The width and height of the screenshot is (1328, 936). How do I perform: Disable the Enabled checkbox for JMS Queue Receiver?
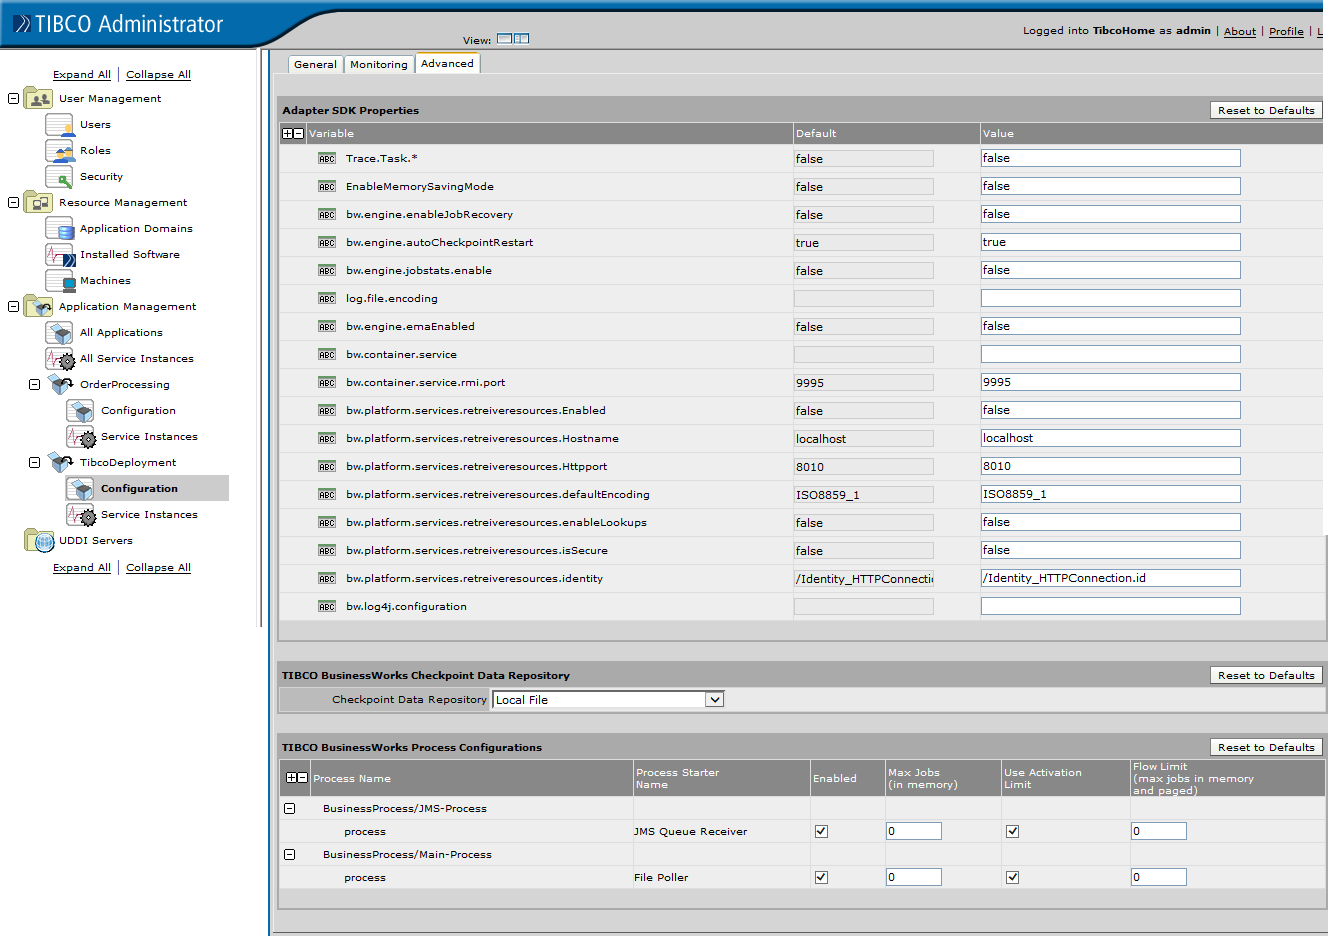coord(821,830)
